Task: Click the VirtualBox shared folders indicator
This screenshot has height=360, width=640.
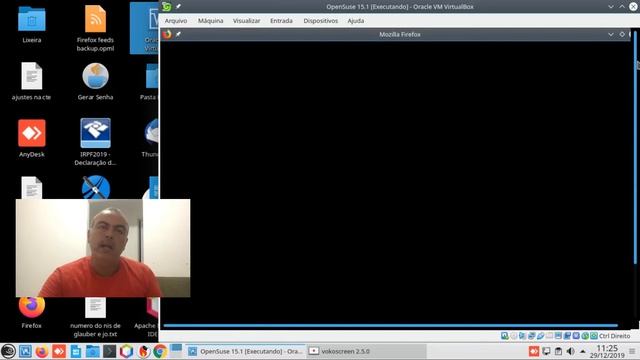Action: 549,336
